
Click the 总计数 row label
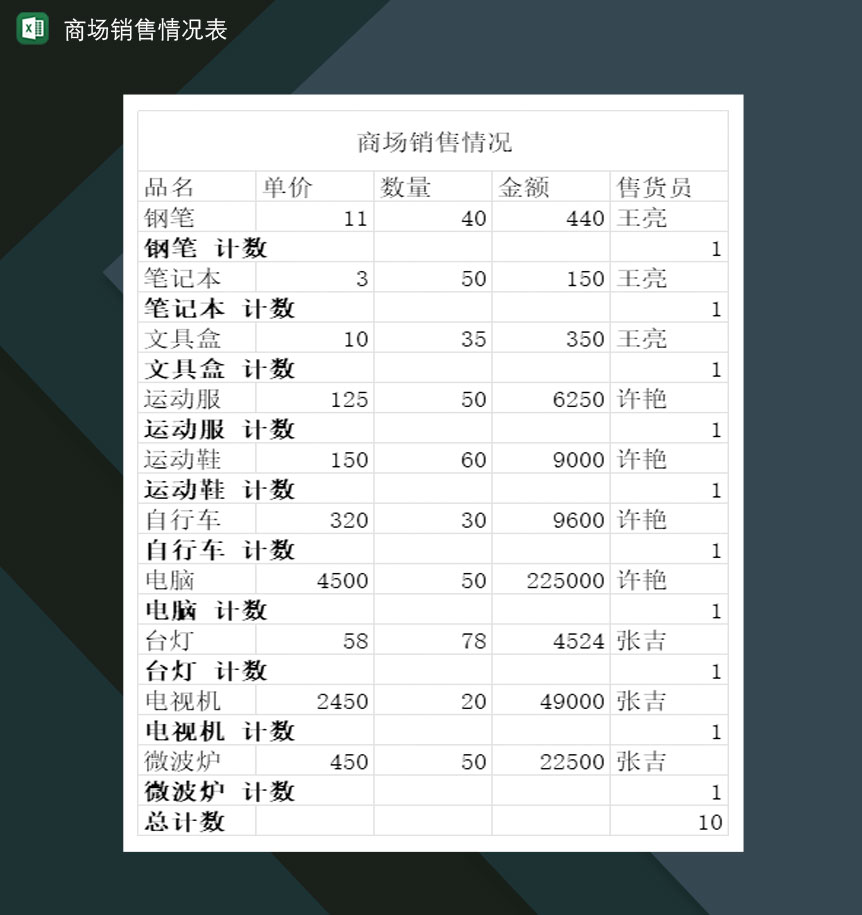(x=184, y=822)
